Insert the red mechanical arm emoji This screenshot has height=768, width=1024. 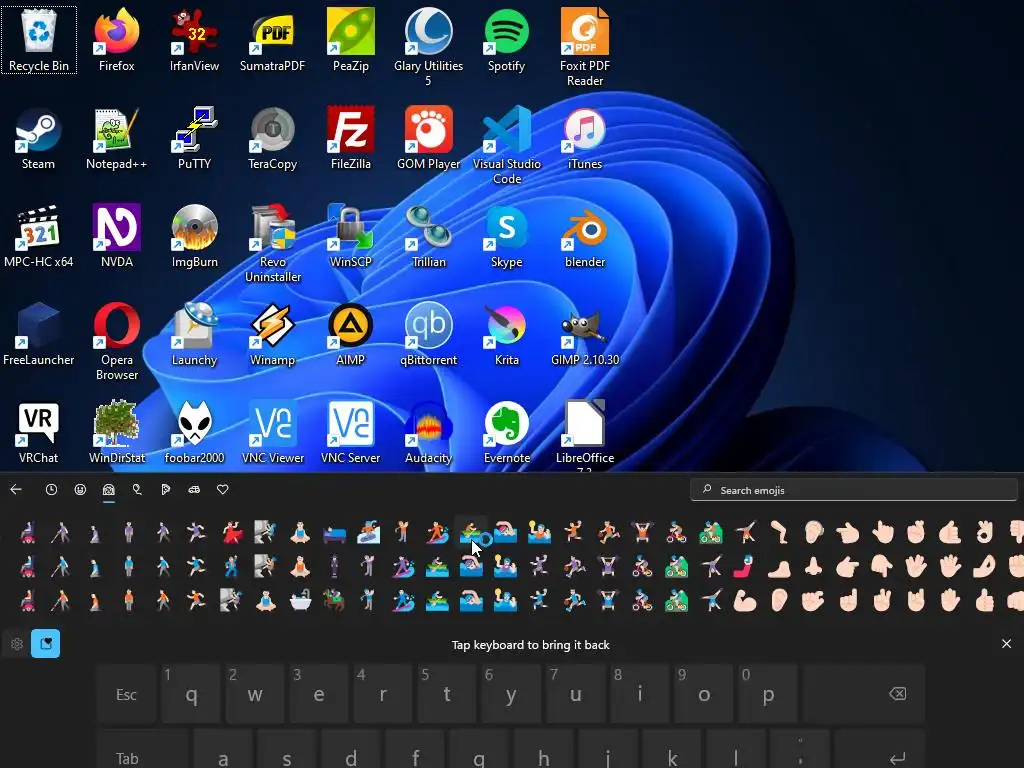pos(744,566)
